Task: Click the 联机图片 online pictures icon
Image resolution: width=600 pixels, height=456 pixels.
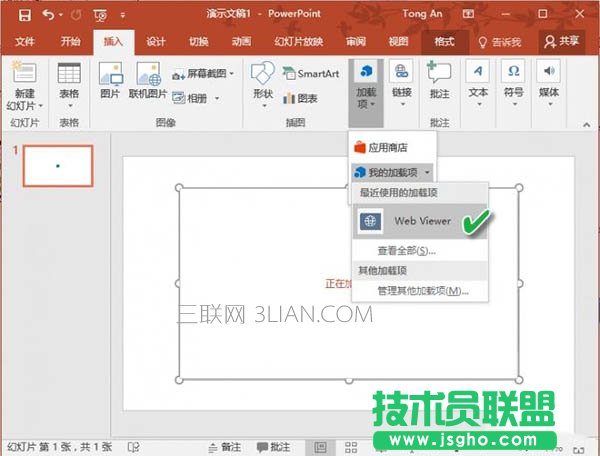Action: point(148,73)
